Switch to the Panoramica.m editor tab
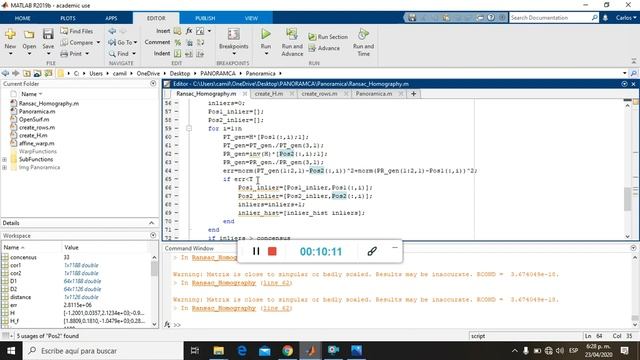 tap(374, 94)
